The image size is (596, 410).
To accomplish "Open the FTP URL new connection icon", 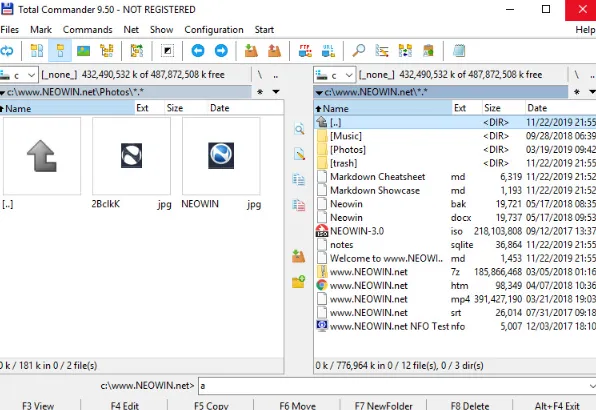I will point(328,51).
